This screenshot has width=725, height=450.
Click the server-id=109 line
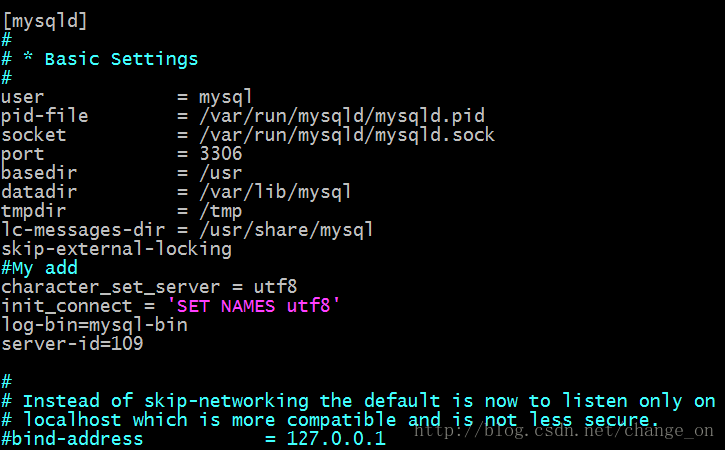(73, 344)
